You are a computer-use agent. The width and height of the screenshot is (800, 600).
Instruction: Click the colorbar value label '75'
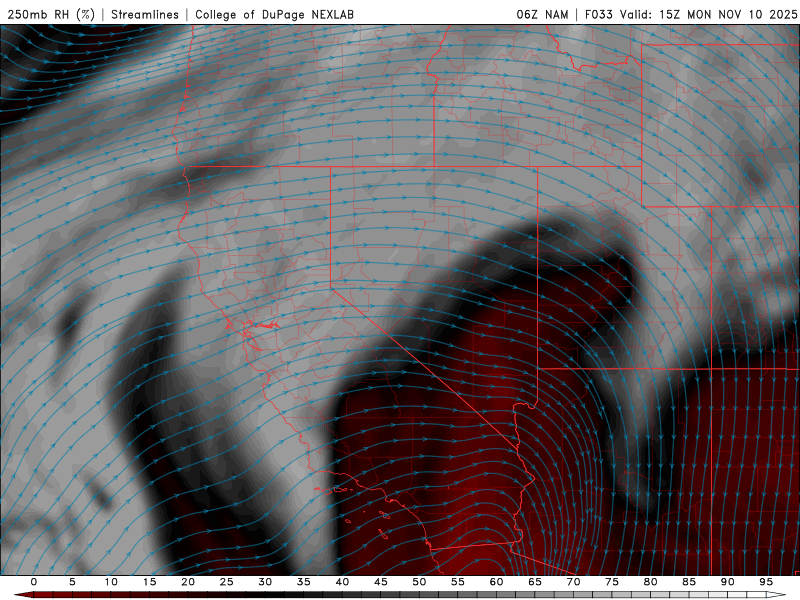[x=612, y=582]
